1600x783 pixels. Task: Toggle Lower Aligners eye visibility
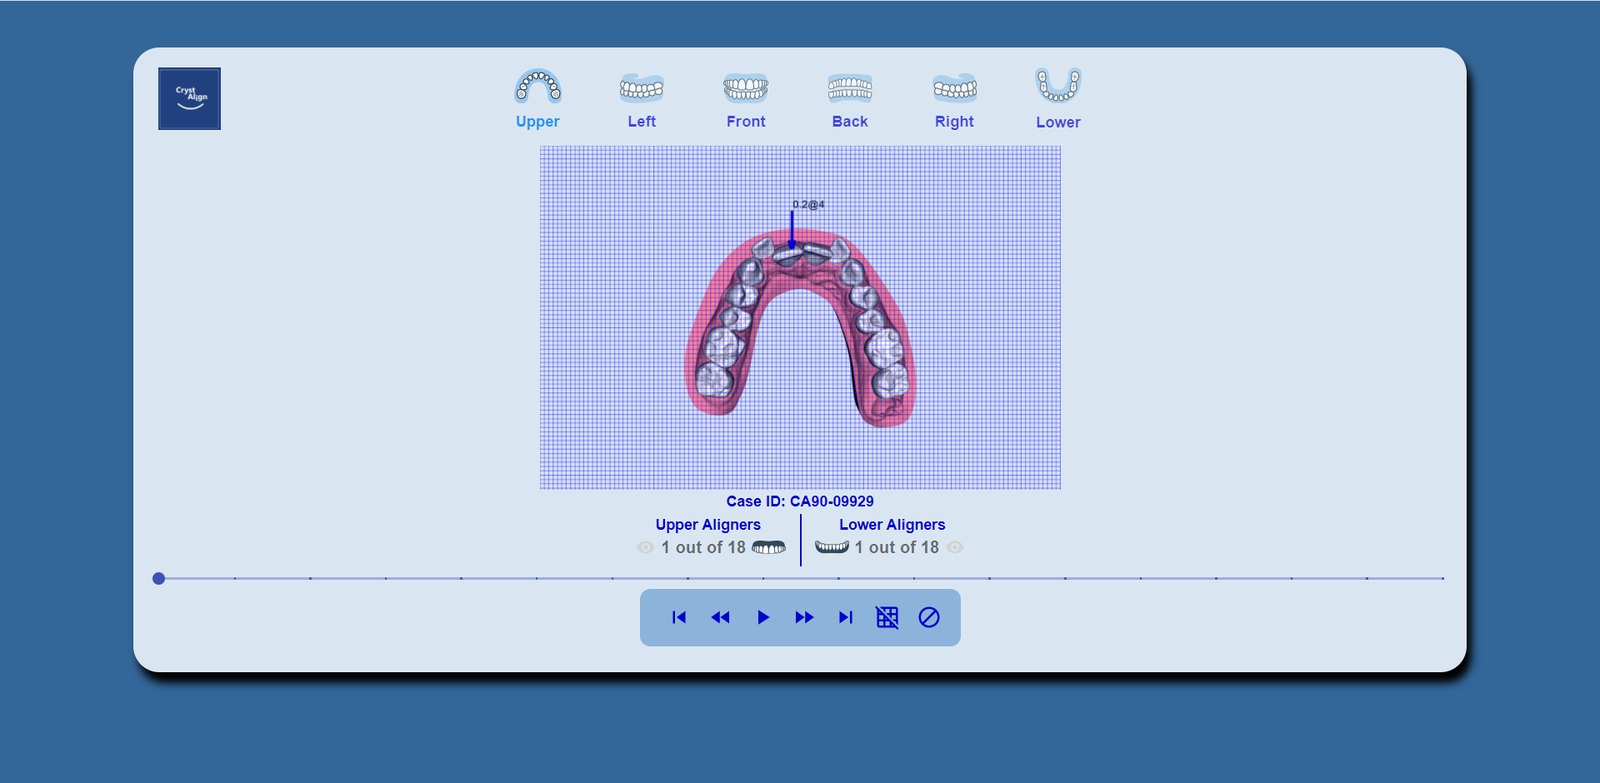click(x=955, y=547)
